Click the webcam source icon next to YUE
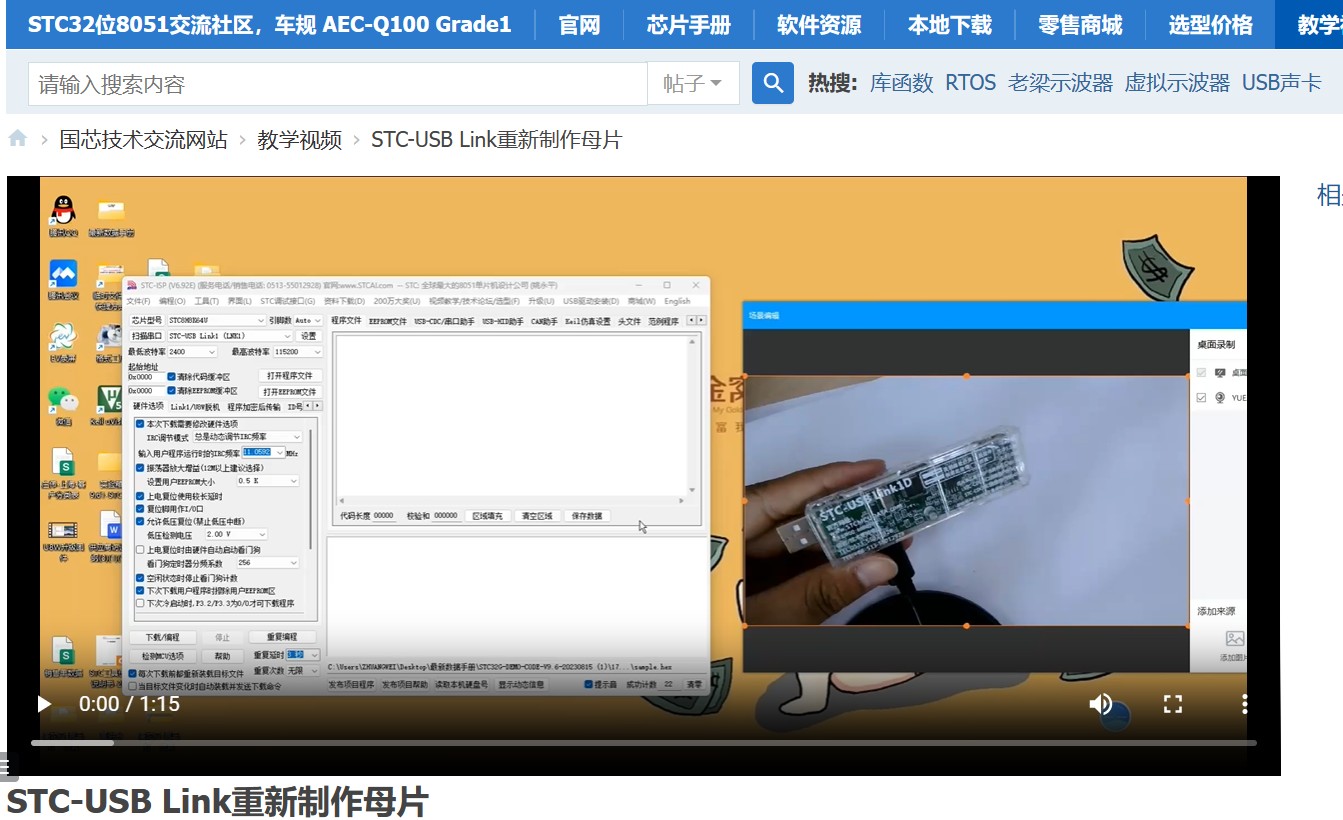 point(1220,398)
